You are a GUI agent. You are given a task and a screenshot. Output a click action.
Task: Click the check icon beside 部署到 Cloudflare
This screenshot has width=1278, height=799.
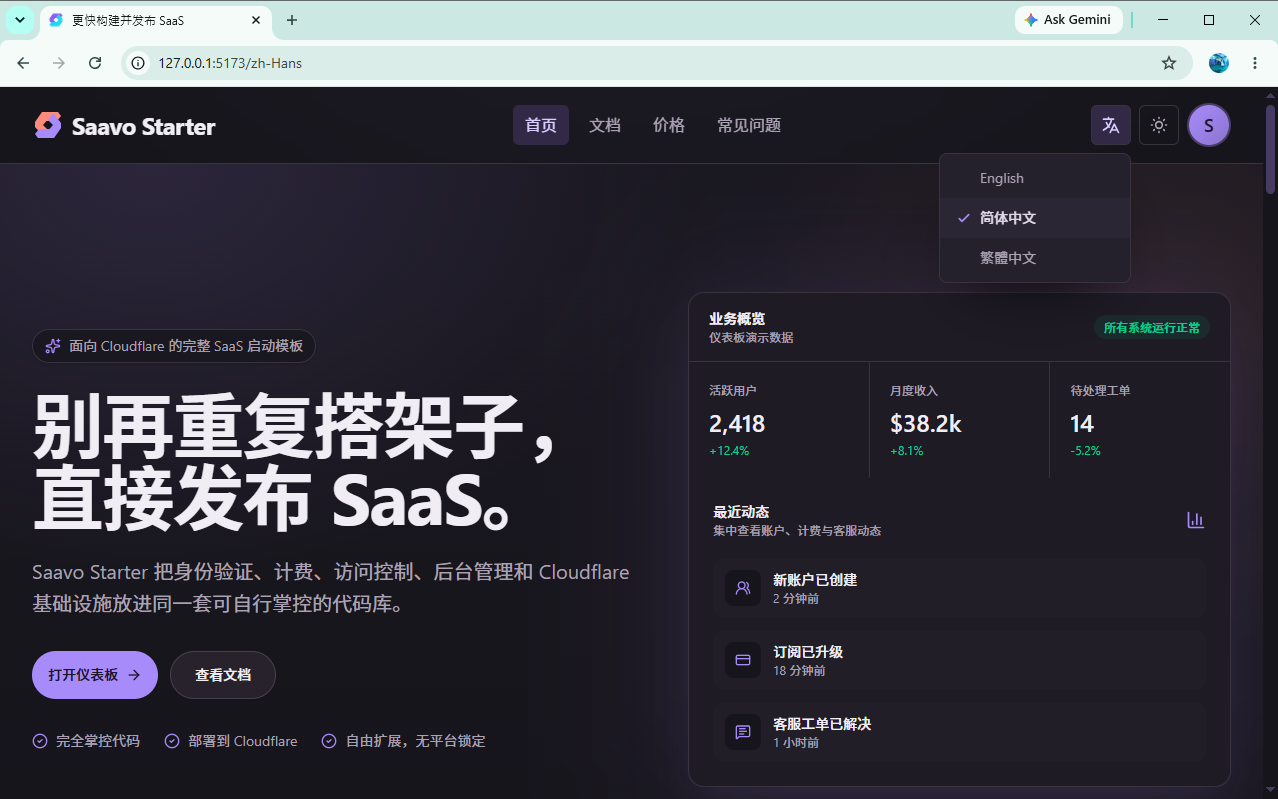(172, 741)
